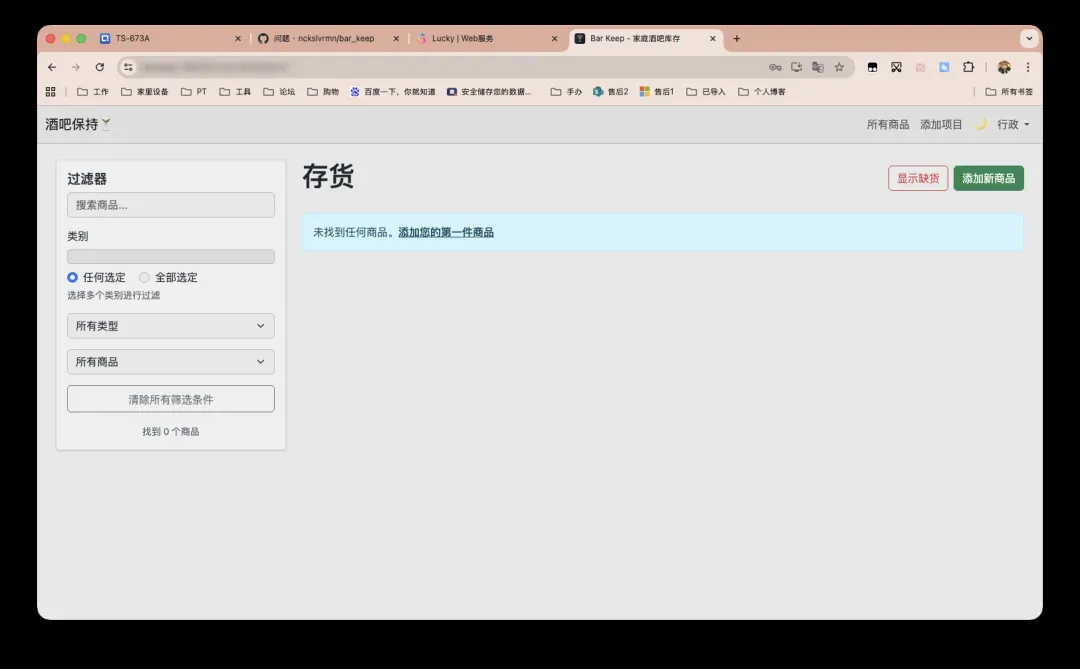This screenshot has height=669, width=1080.
Task: Open the 行政 user dropdown menu
Action: tap(1013, 125)
